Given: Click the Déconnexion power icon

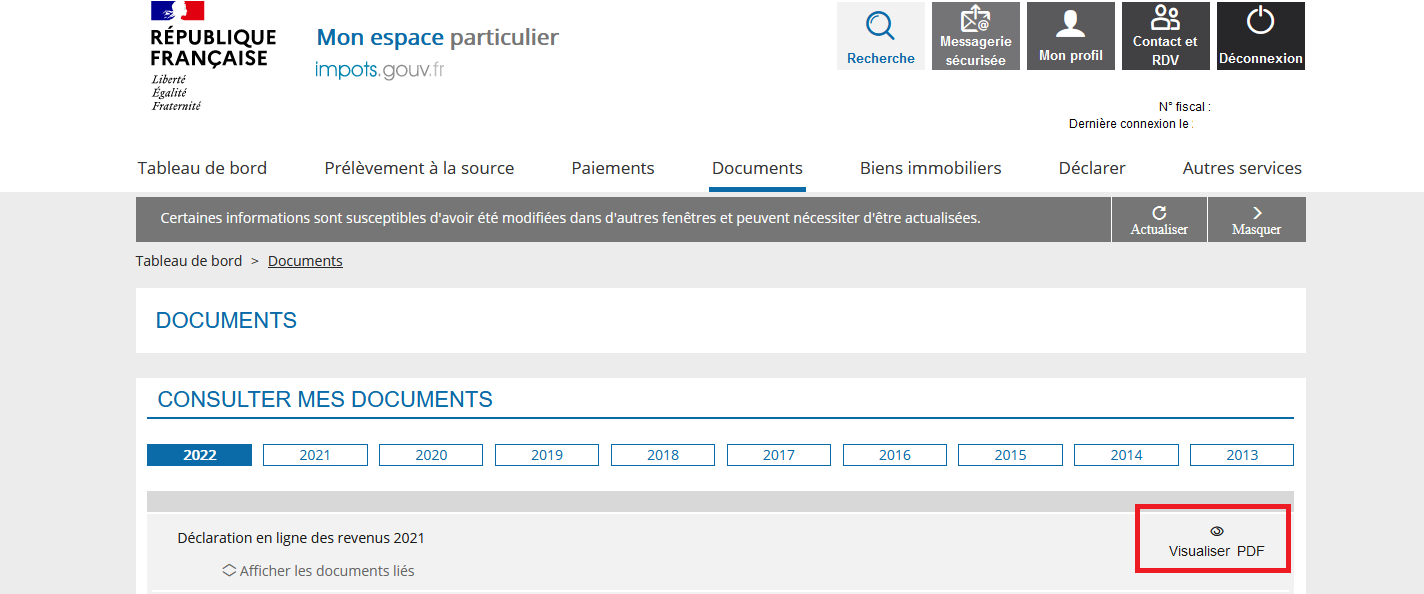Looking at the screenshot, I should [1260, 22].
